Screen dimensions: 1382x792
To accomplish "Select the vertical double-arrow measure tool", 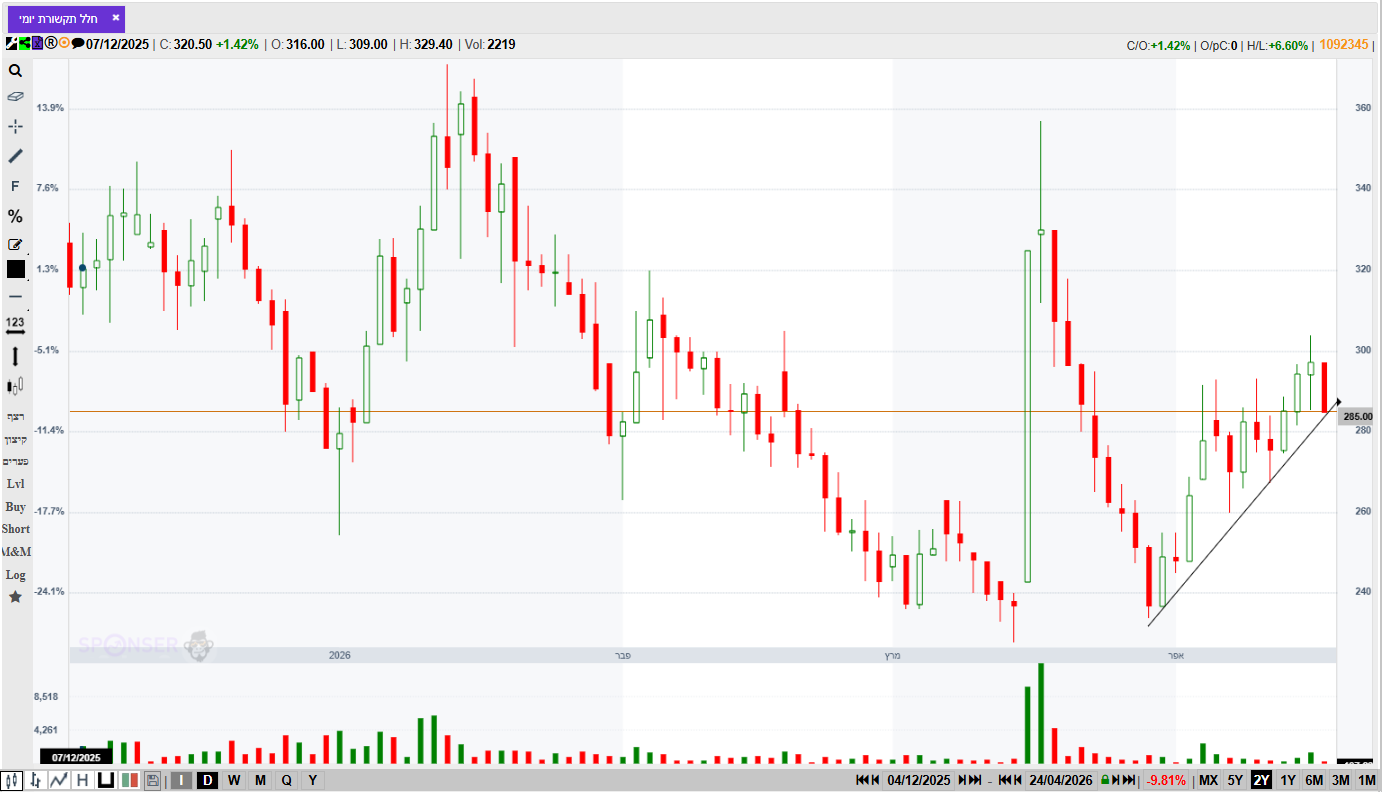I will 15,356.
